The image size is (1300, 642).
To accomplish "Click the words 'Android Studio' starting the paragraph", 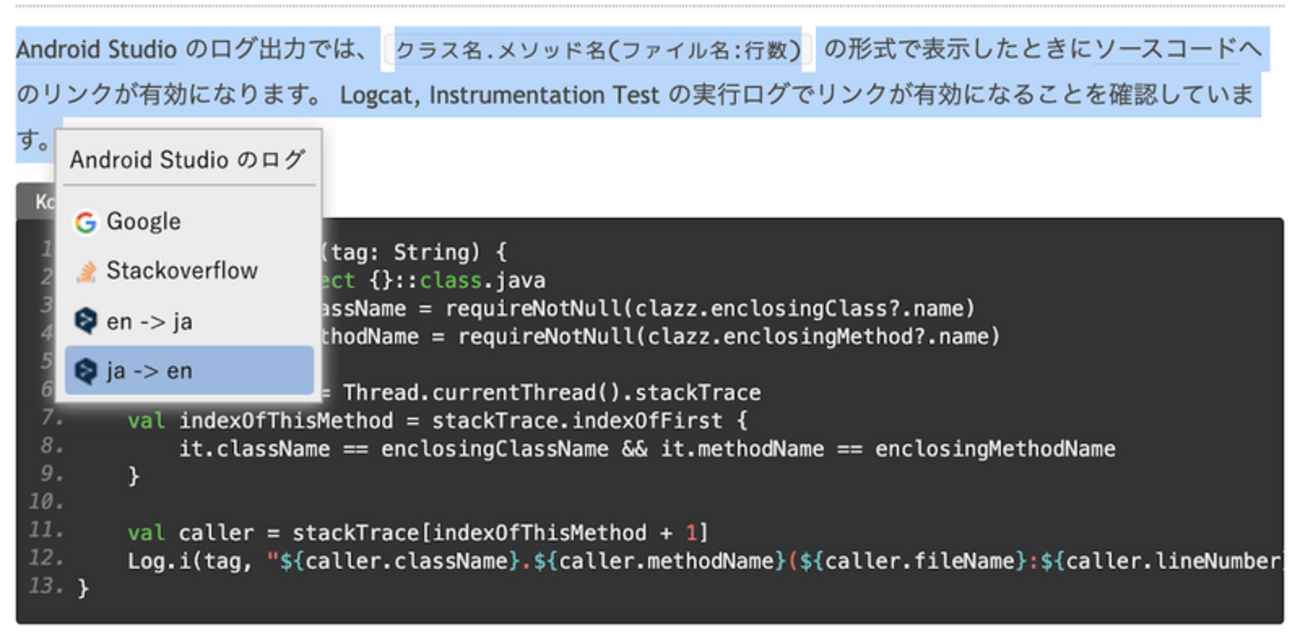I will click(96, 49).
